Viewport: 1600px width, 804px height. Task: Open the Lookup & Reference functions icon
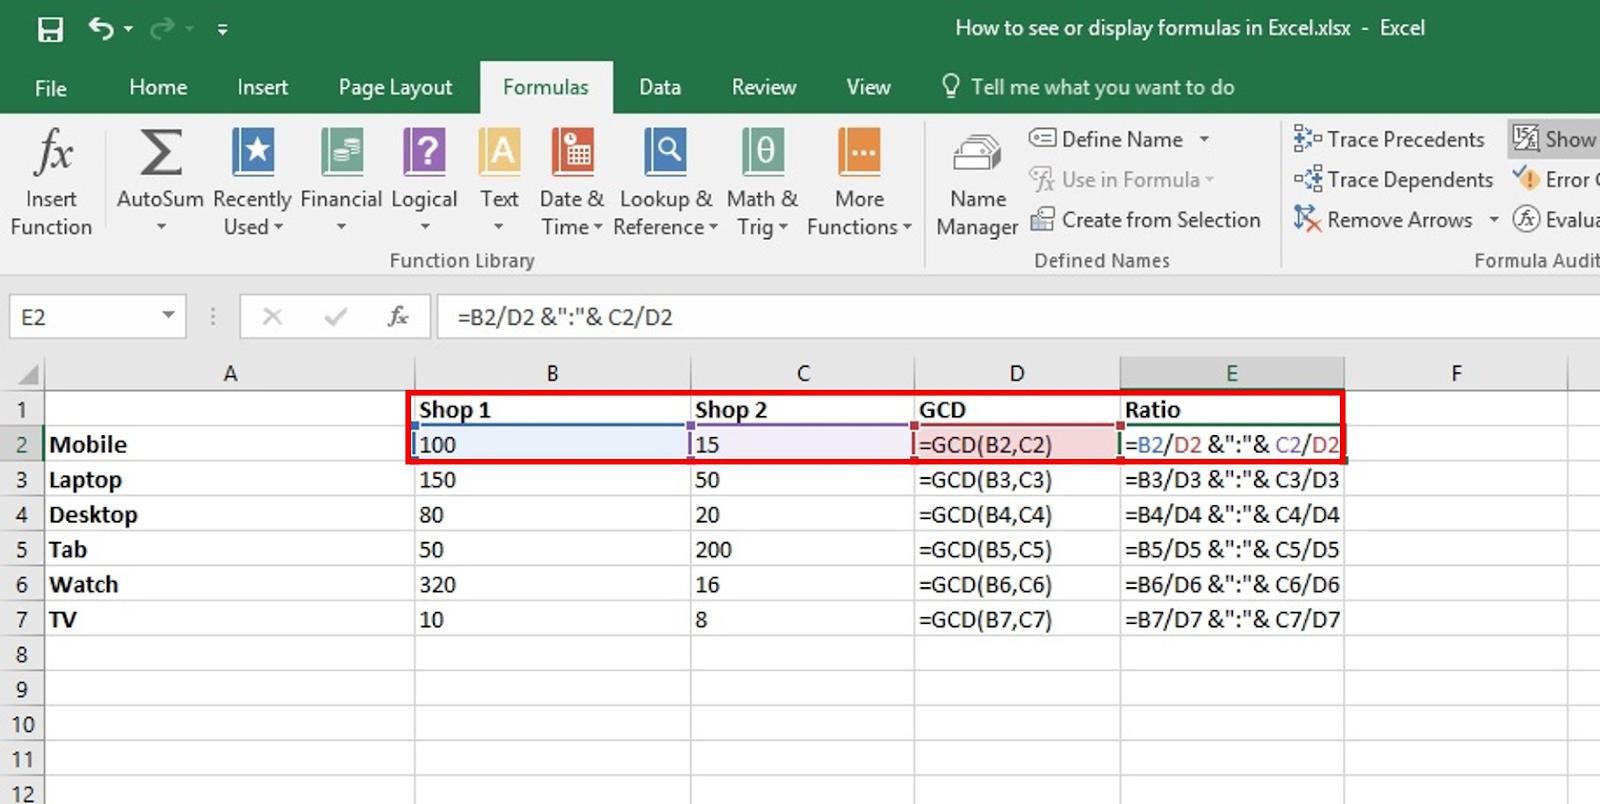[x=665, y=154]
